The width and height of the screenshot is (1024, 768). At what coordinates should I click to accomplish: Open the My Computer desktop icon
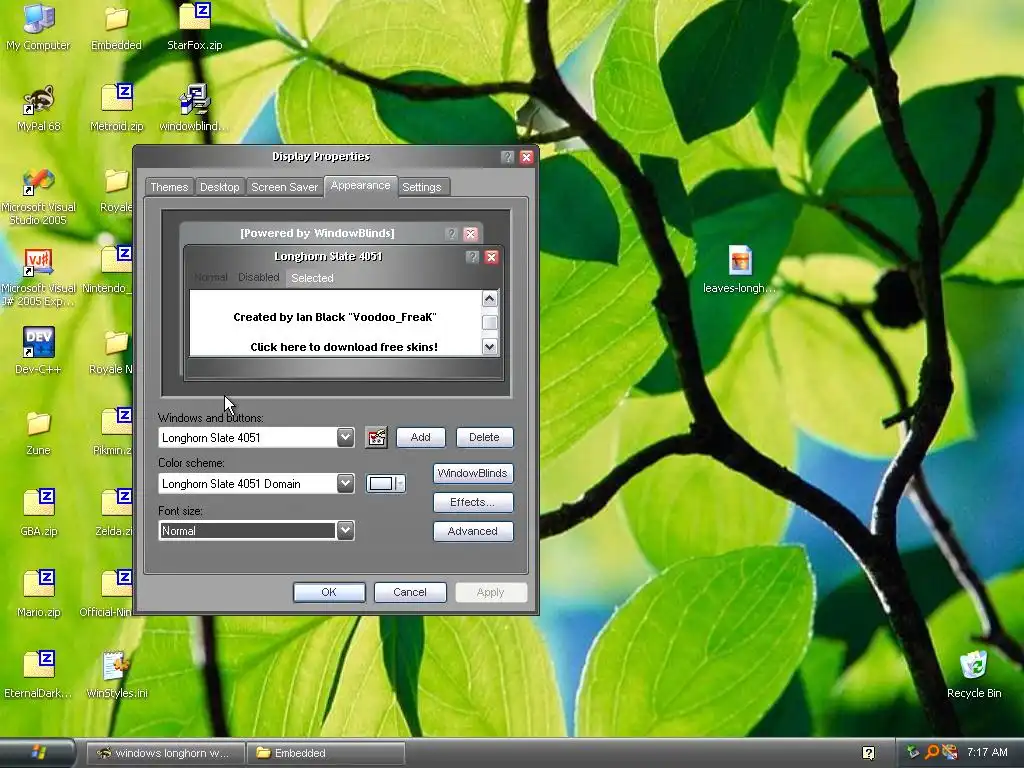[38, 26]
